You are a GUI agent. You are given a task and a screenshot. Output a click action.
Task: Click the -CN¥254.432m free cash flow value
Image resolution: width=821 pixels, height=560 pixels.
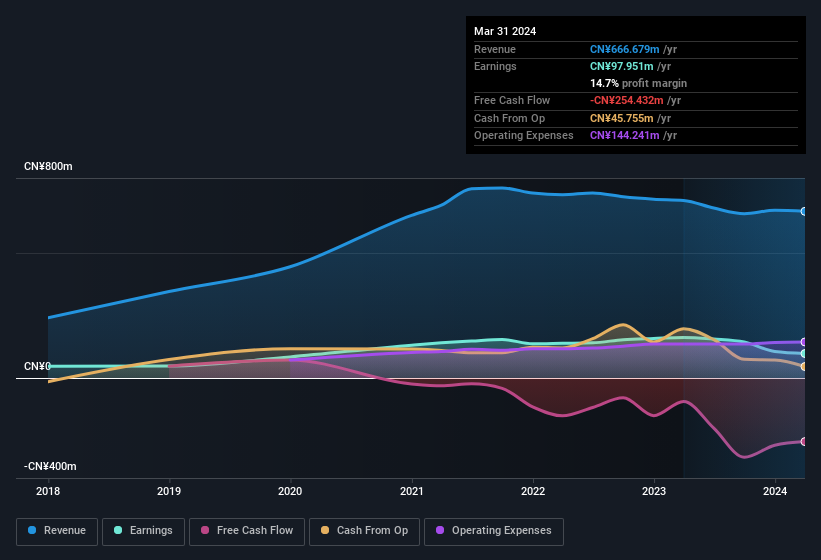[627, 100]
